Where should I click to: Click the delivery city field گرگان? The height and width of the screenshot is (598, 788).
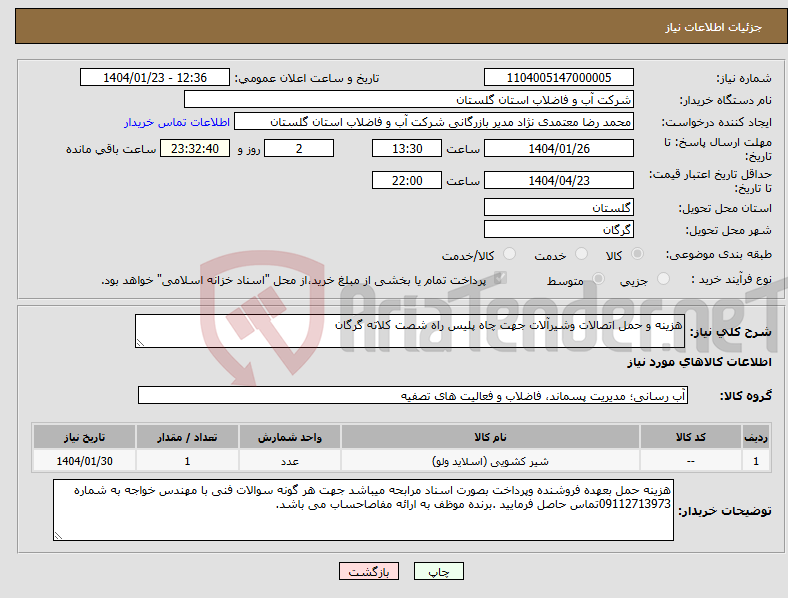tap(558, 230)
